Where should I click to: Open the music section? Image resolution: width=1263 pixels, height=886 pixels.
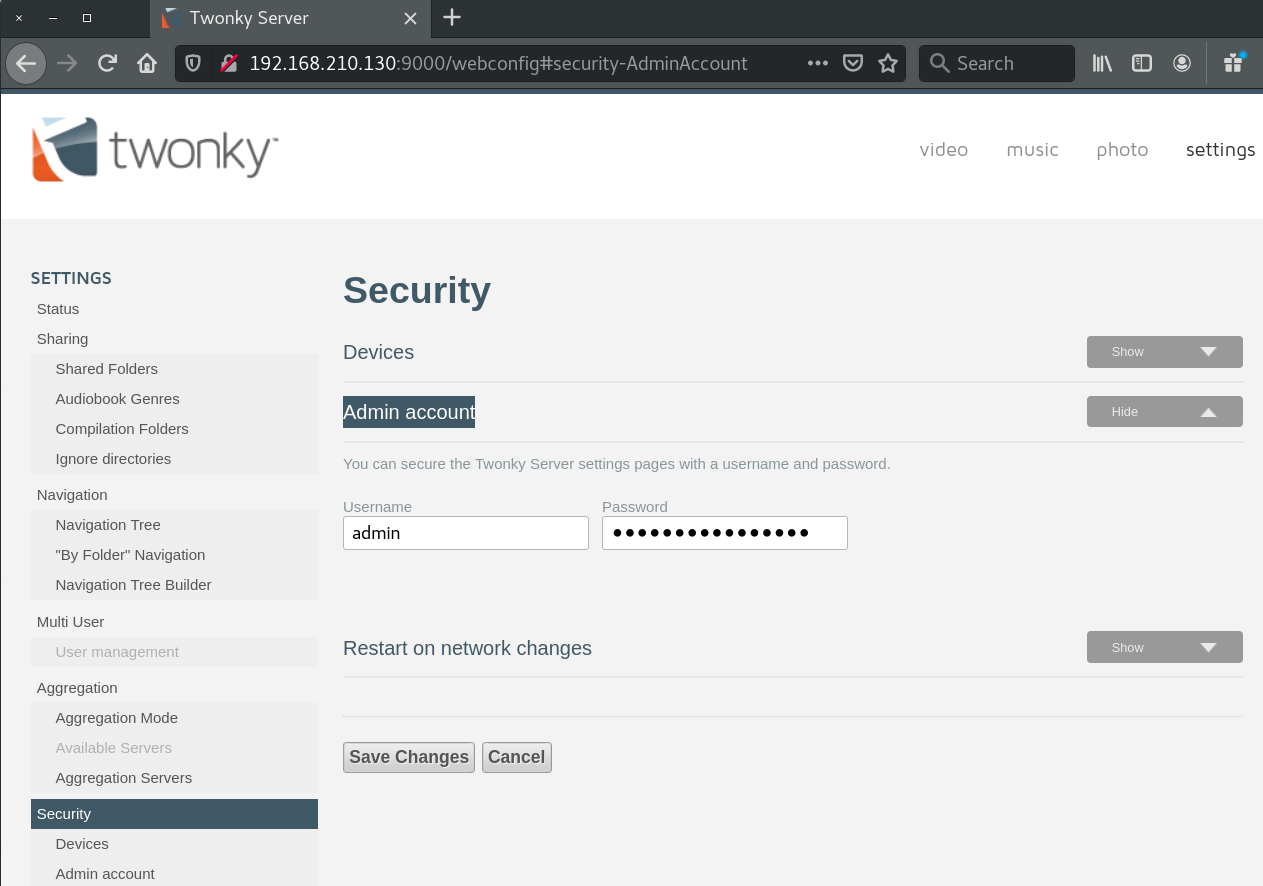click(1032, 150)
